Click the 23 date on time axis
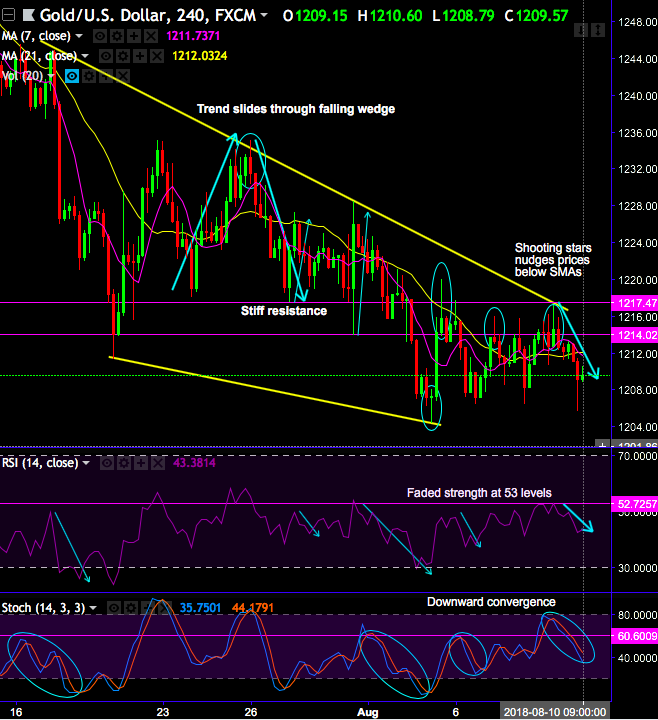 tap(163, 712)
